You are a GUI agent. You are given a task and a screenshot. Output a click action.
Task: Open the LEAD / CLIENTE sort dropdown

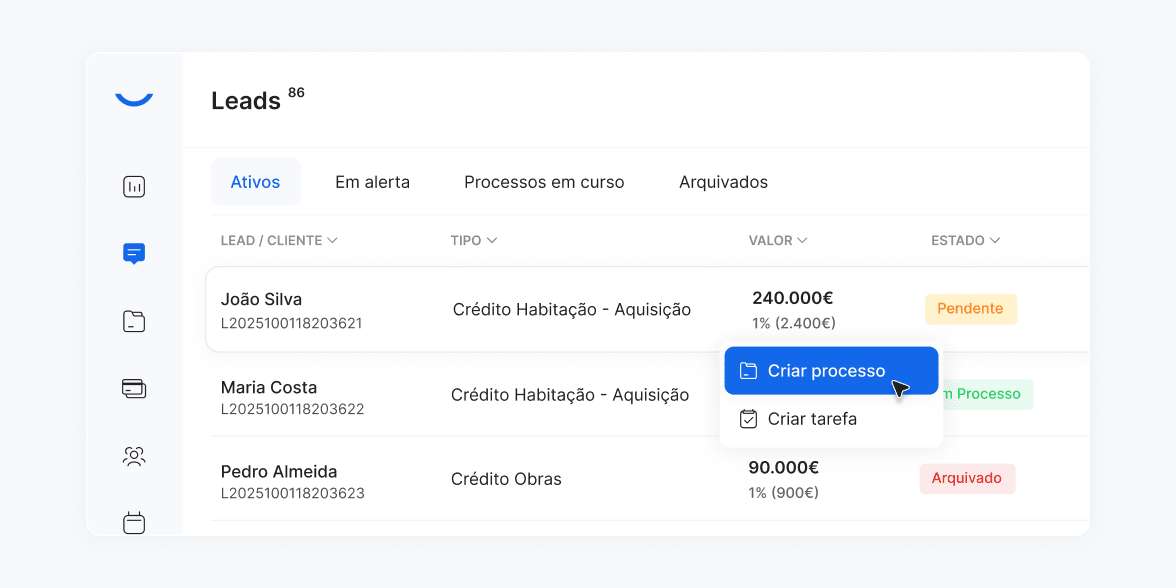click(x=279, y=240)
